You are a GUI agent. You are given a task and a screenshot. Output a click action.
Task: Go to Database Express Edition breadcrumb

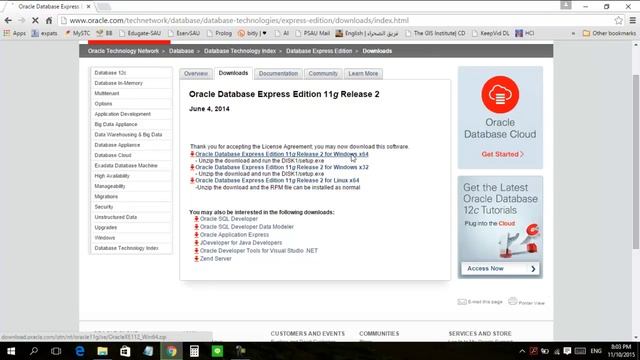(319, 51)
